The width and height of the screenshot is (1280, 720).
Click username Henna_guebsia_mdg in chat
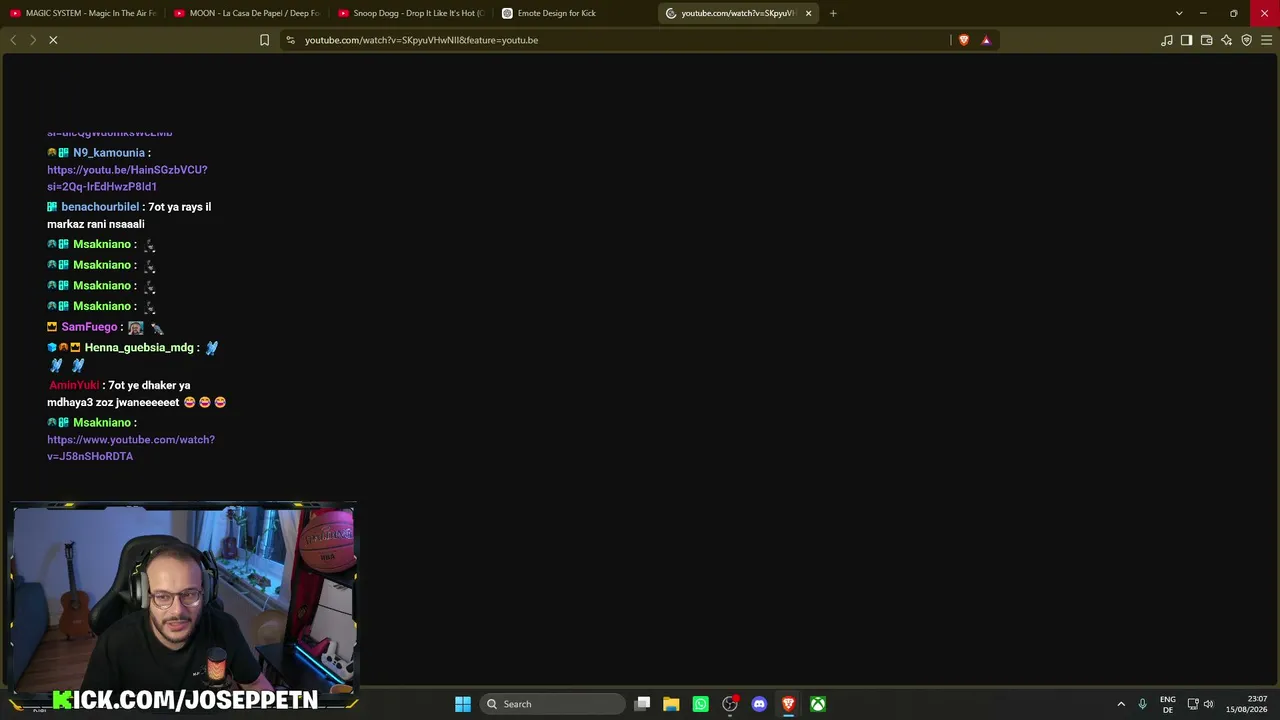(139, 348)
